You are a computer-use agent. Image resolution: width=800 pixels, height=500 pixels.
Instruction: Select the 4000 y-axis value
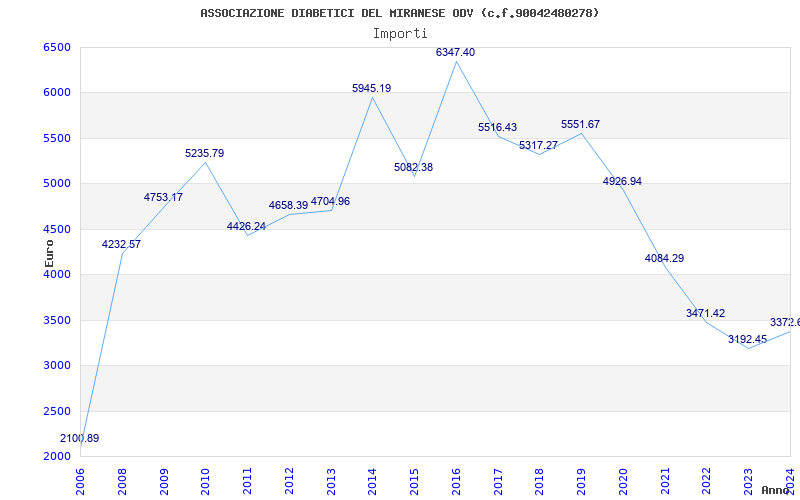coord(57,274)
